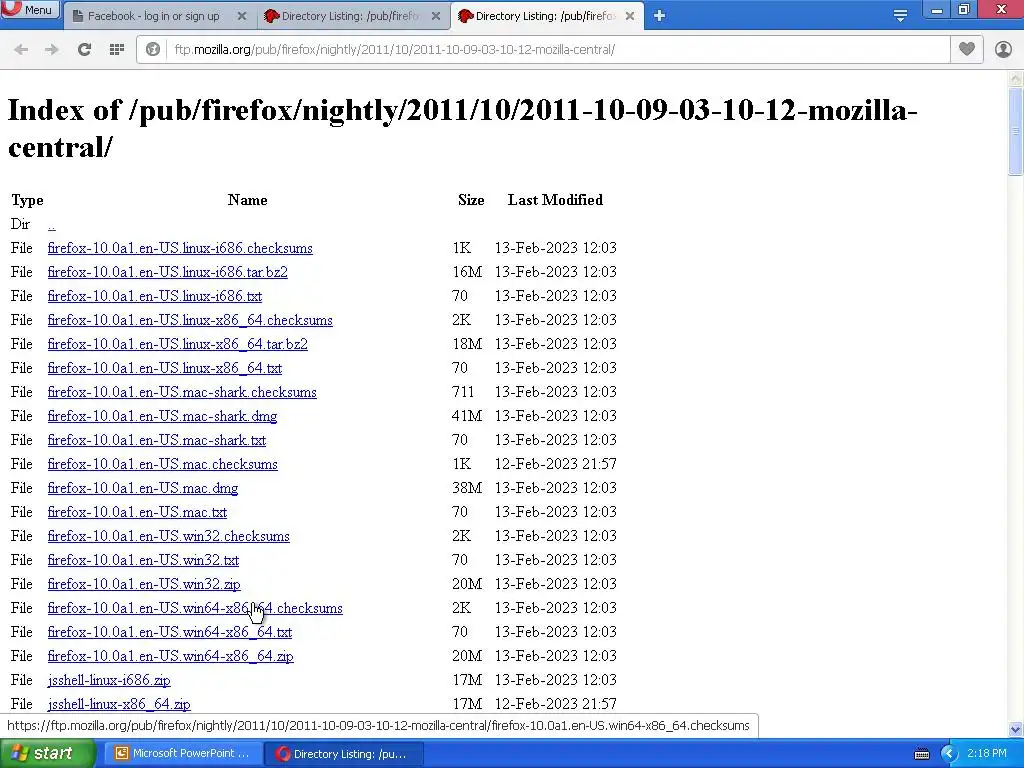
Task: Click the 711 size of mac-shark.checksums
Action: tap(463, 392)
